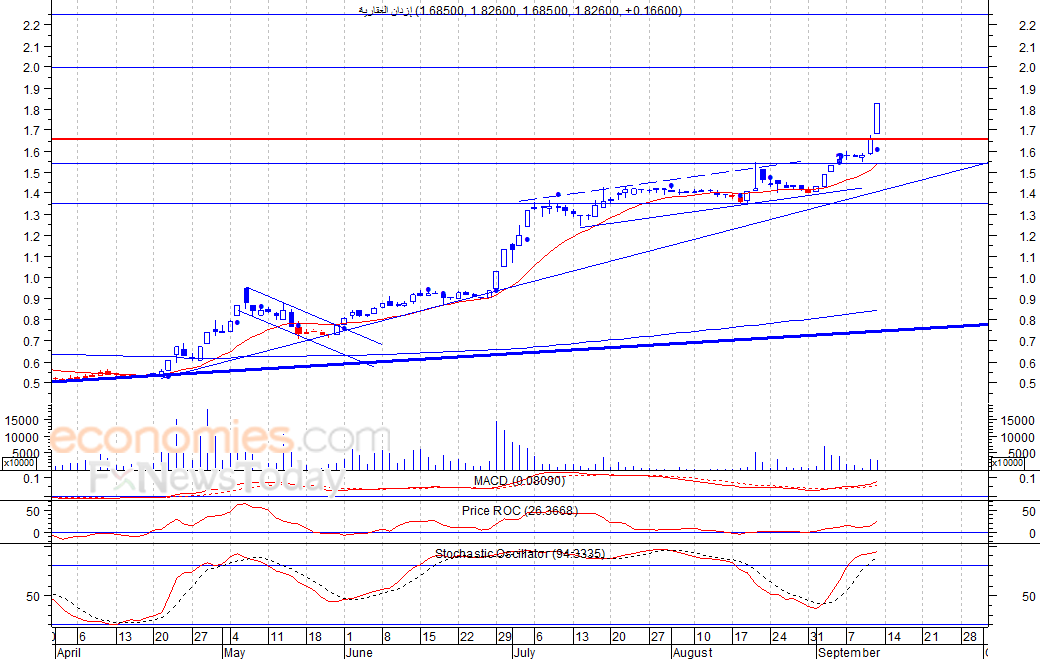Click the 0.1 label on right MACD axis

[1027, 479]
